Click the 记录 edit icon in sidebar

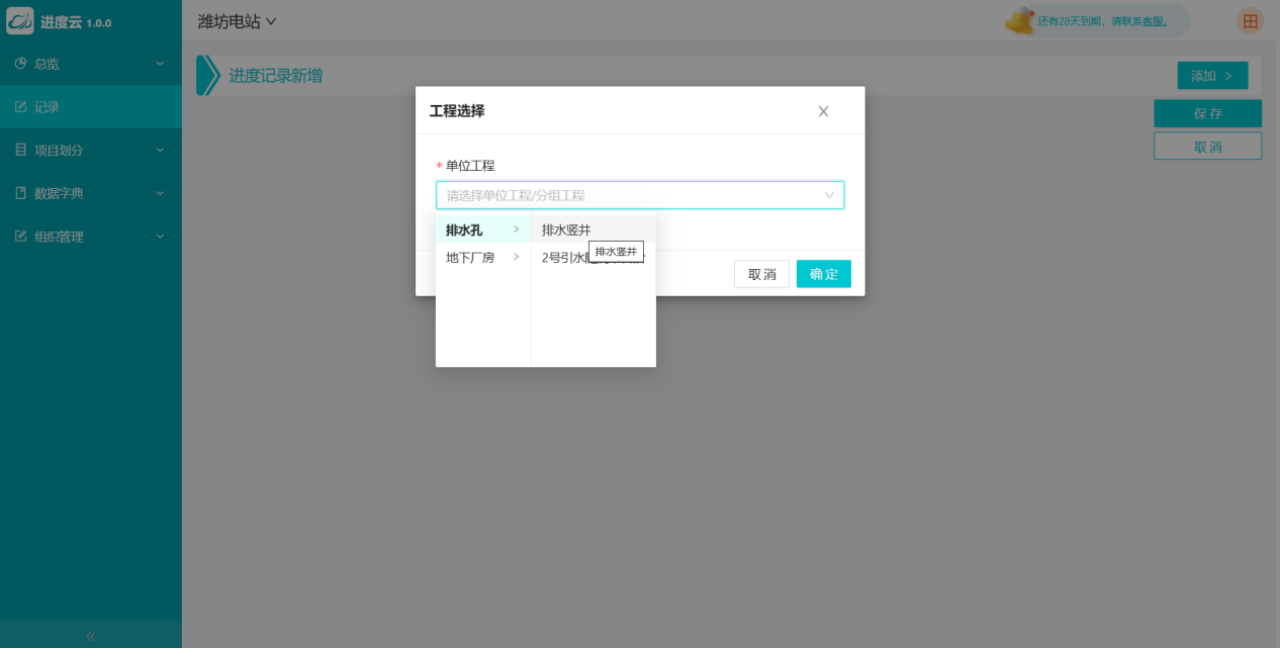point(20,107)
